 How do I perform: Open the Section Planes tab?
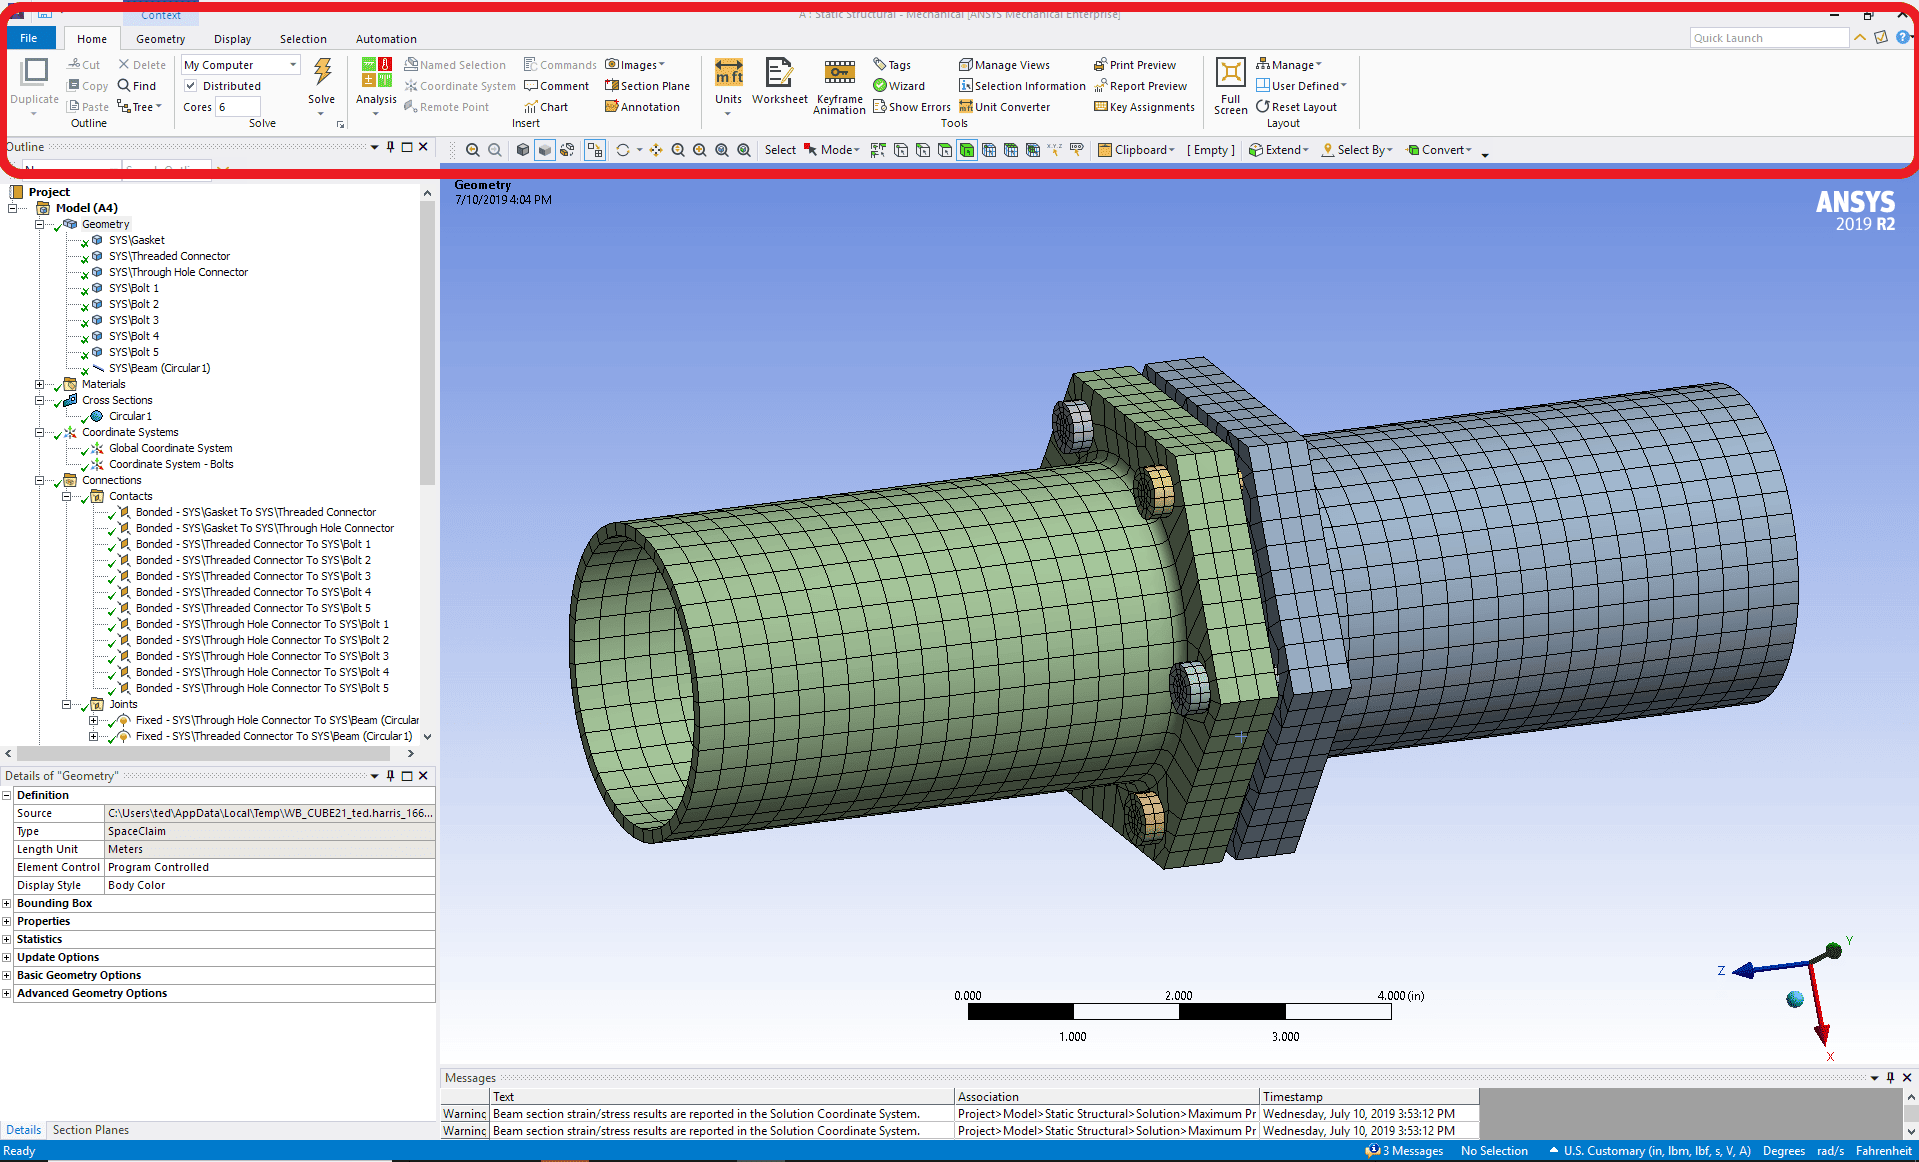(90, 1130)
